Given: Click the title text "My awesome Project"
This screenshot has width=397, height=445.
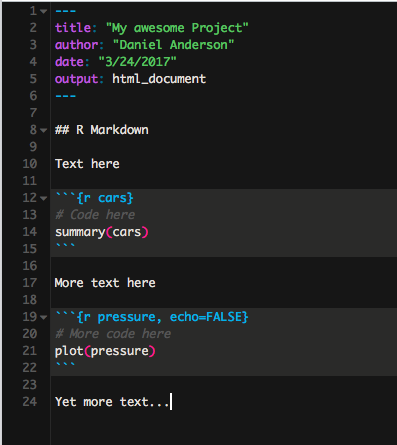Looking at the screenshot, I should (177, 28).
